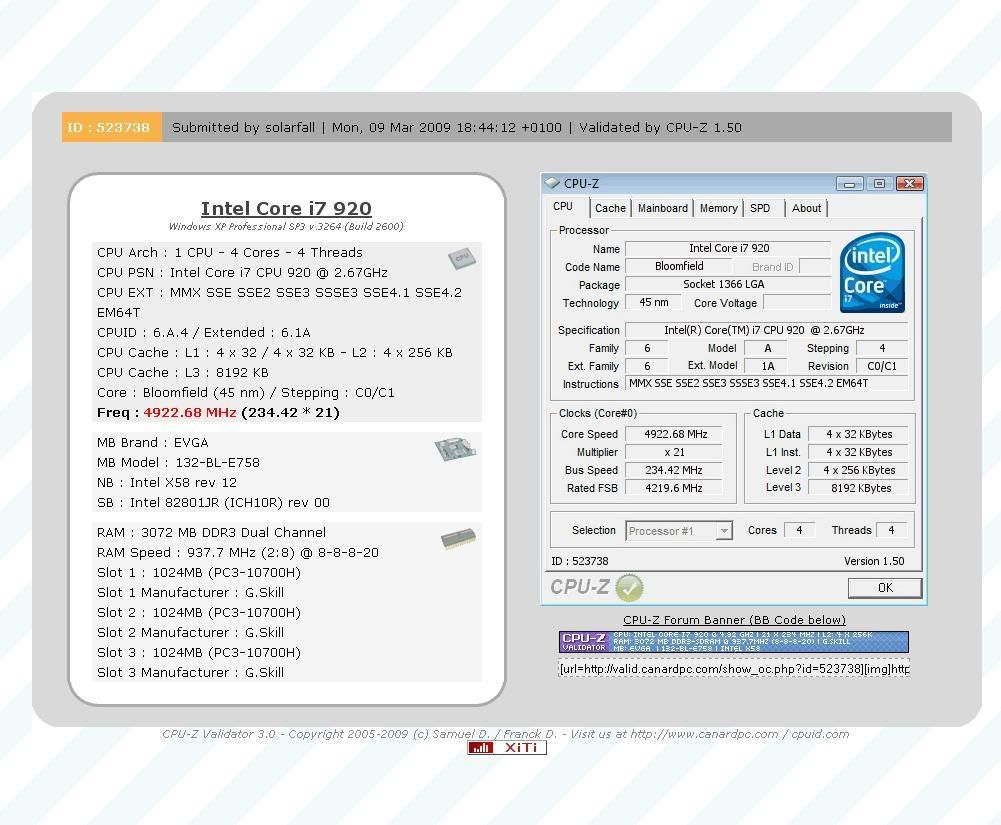
Task: Click the CPU-Z Validator banner image
Action: coord(734,642)
